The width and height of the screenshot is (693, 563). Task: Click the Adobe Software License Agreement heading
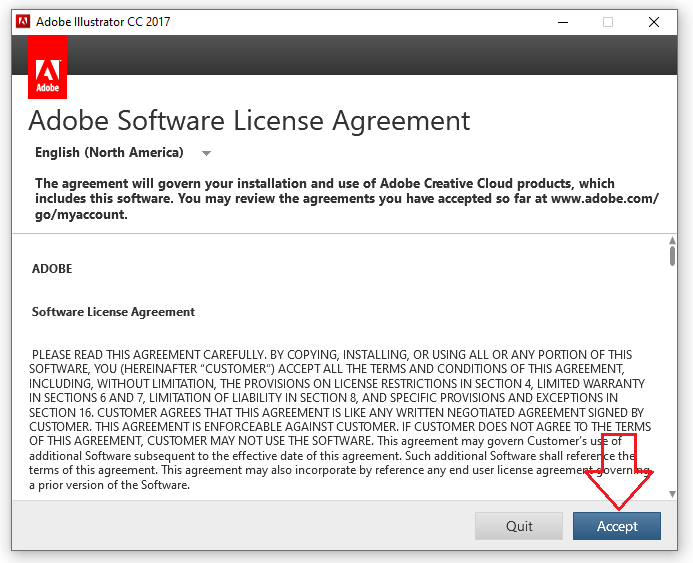pos(249,121)
